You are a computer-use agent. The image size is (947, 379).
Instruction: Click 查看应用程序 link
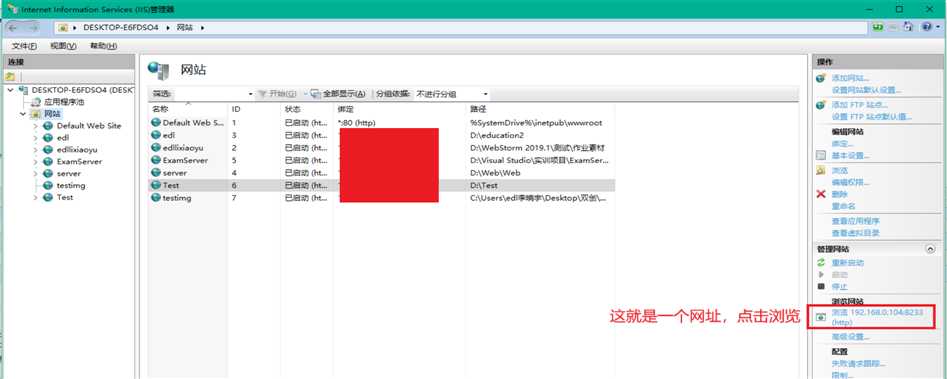(855, 221)
